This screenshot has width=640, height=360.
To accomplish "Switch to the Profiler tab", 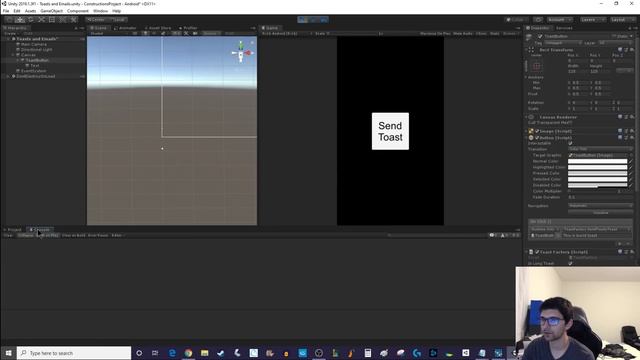I will pyautogui.click(x=188, y=28).
